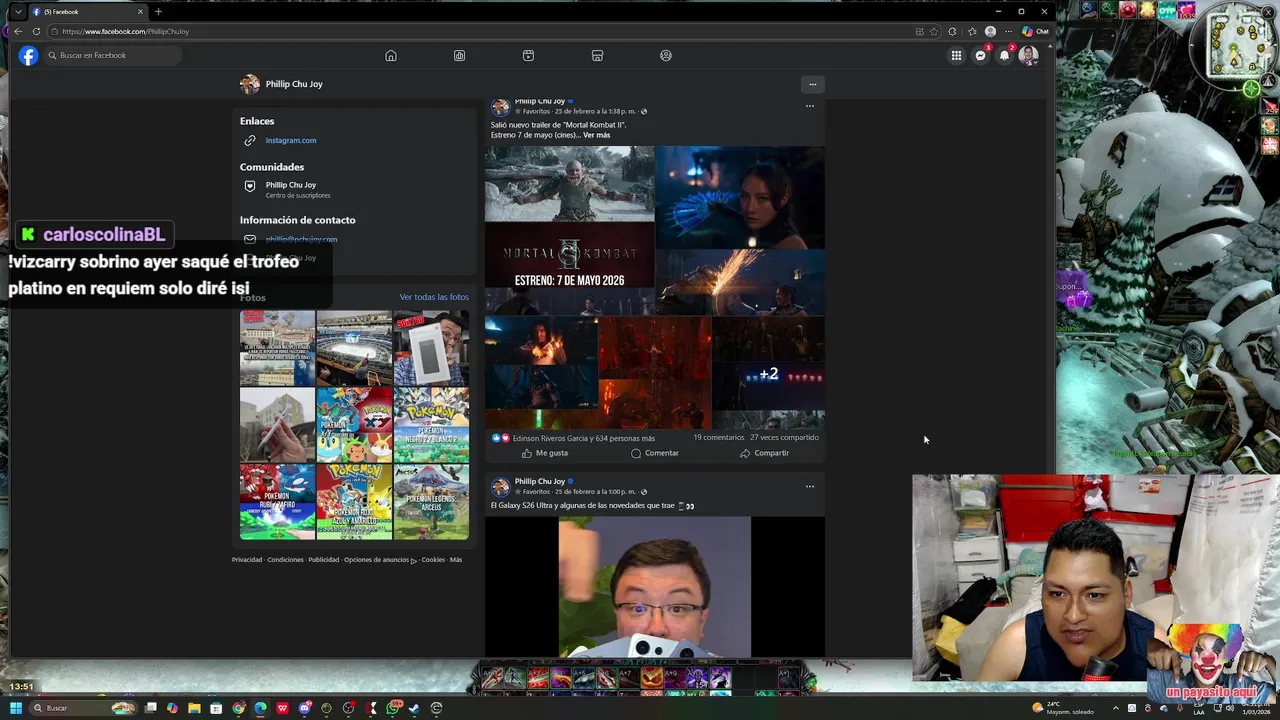Open the browser Chat copilot button
The width and height of the screenshot is (1280, 720).
pyautogui.click(x=1035, y=31)
